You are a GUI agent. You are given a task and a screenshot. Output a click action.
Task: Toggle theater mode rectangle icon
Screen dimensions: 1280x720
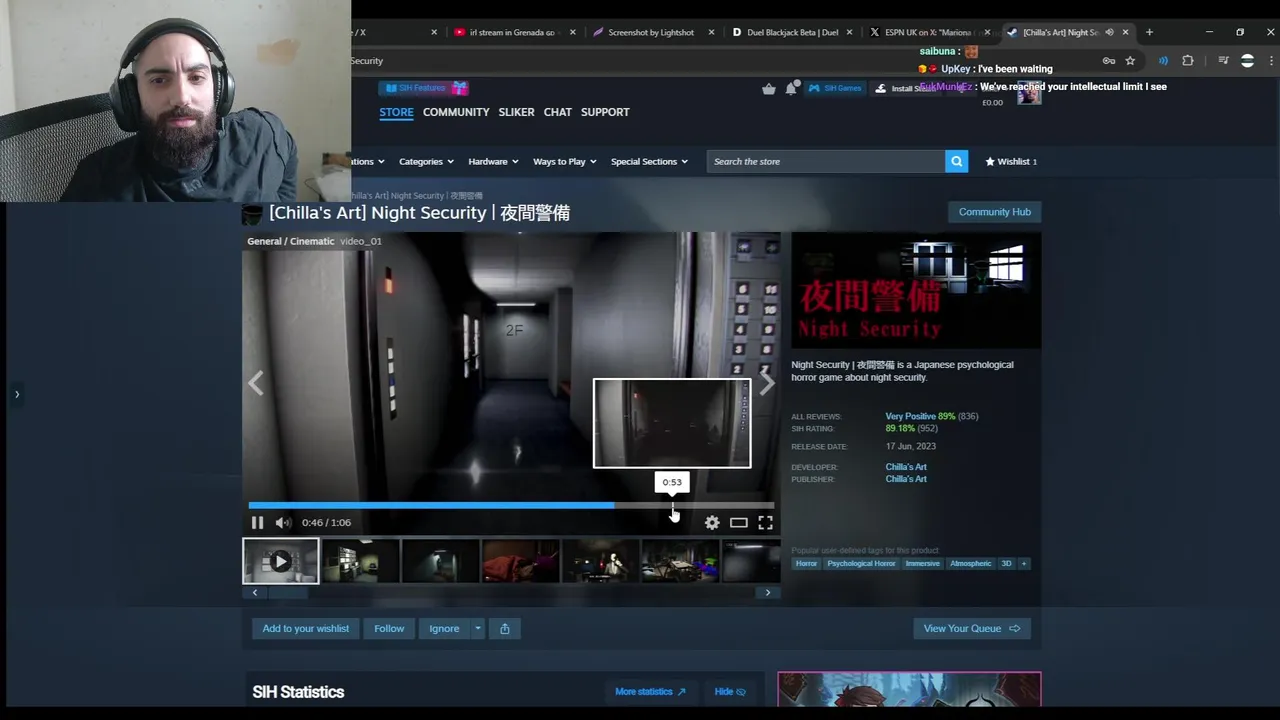[738, 522]
